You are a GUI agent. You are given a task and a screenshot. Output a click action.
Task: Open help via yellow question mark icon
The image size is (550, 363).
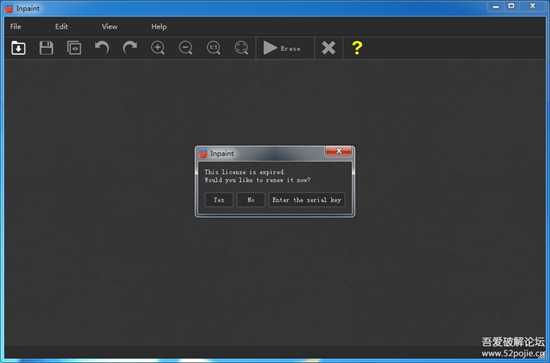pyautogui.click(x=357, y=48)
